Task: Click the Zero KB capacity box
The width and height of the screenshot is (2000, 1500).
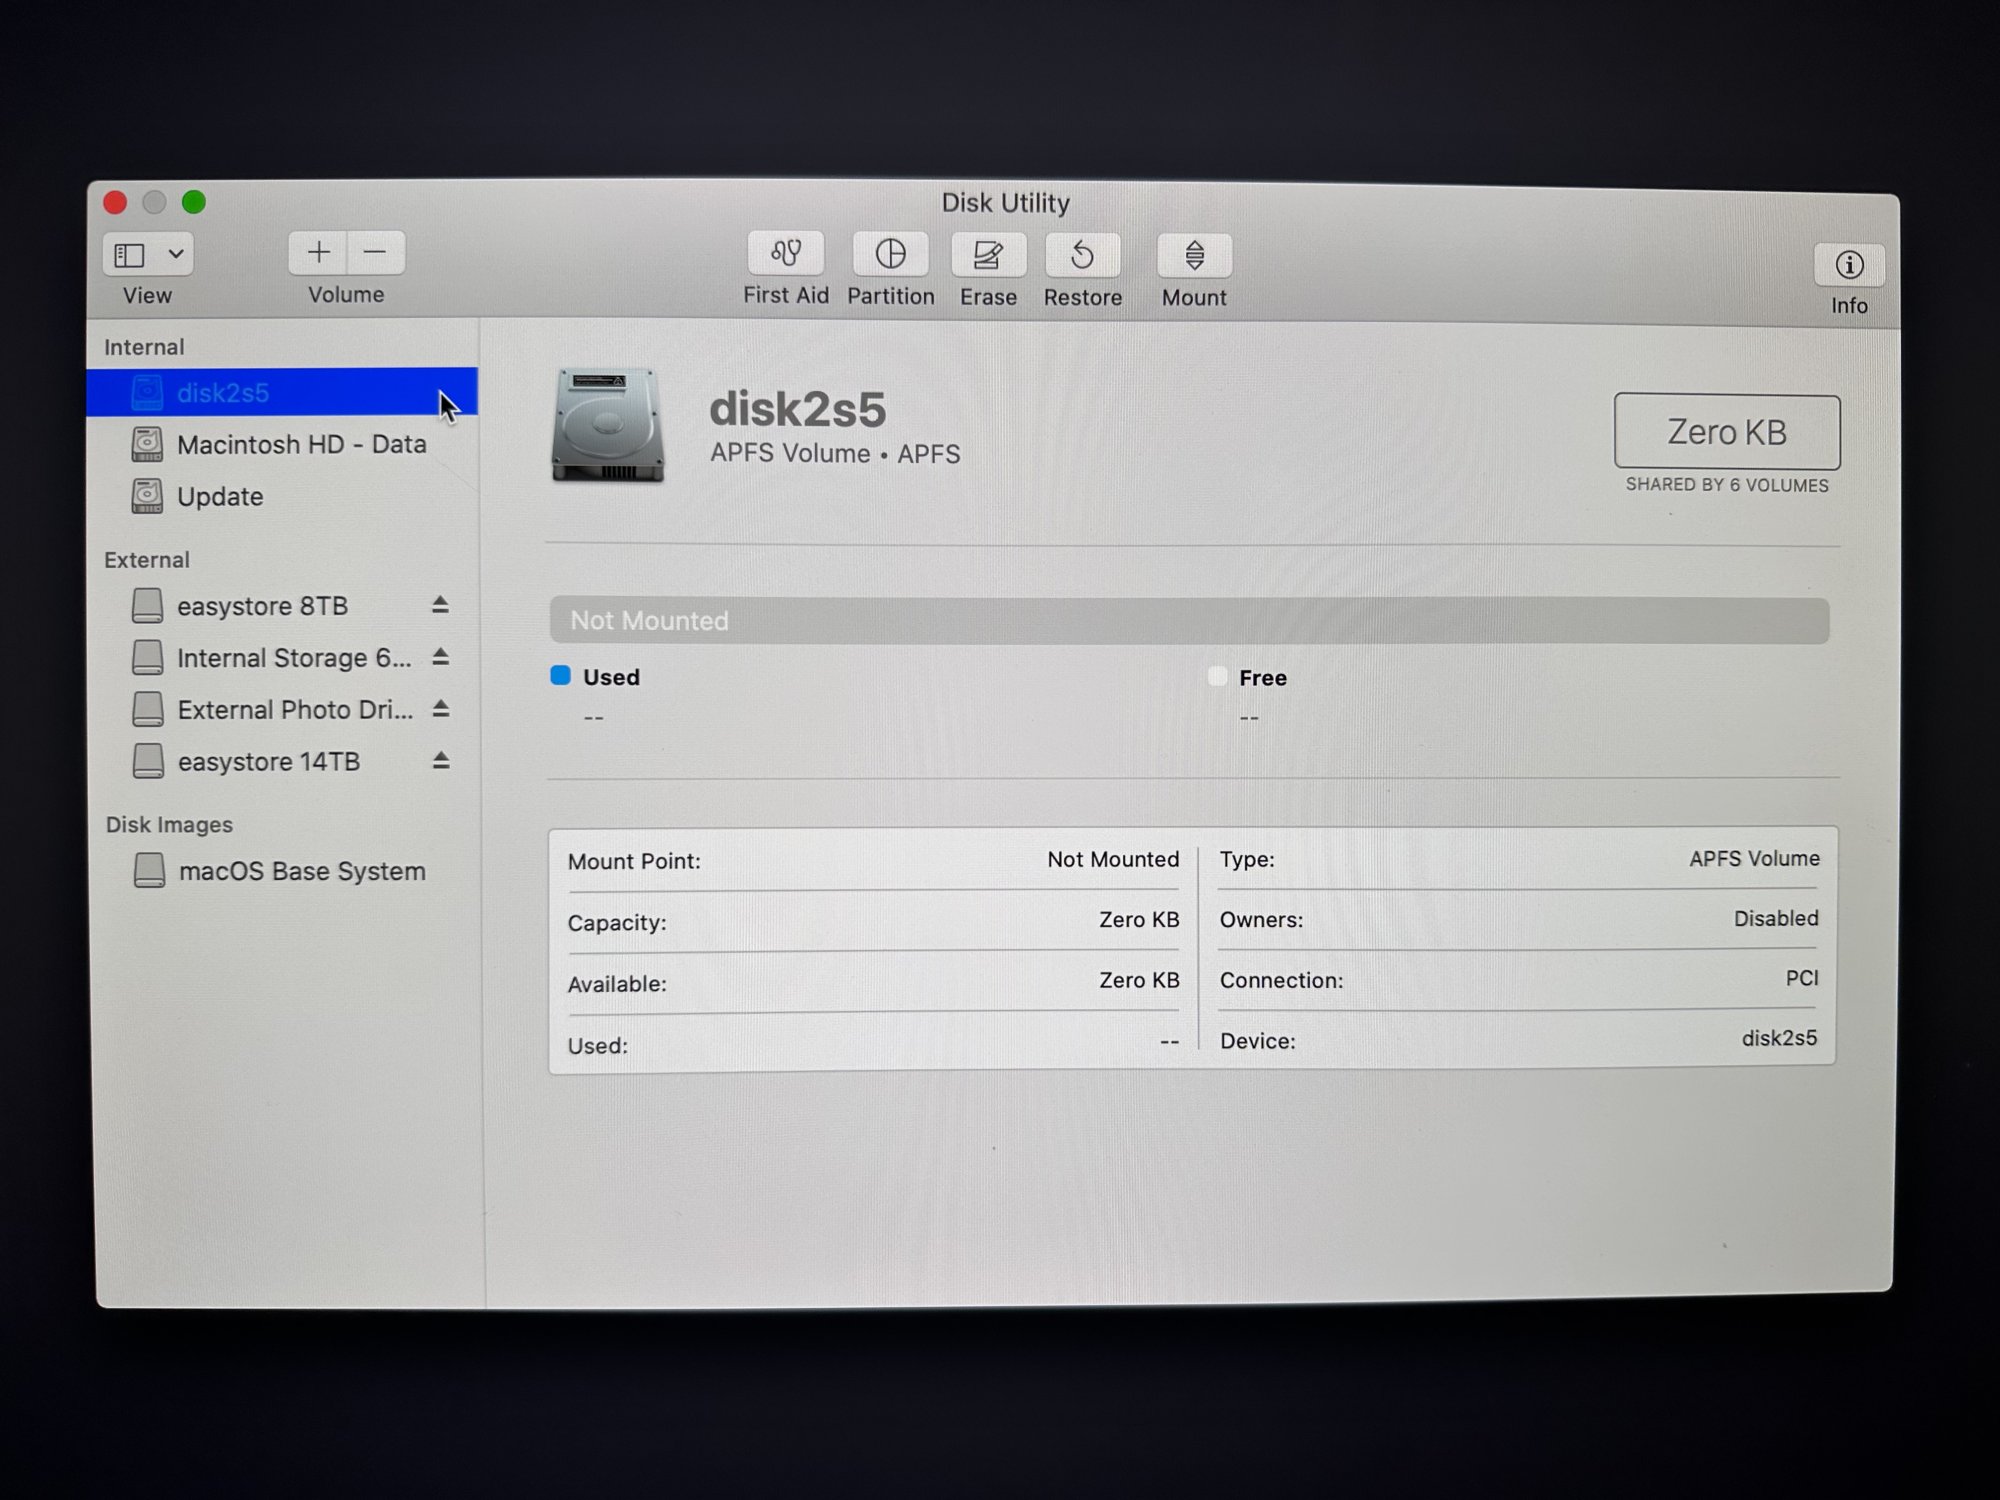Action: tap(1726, 432)
